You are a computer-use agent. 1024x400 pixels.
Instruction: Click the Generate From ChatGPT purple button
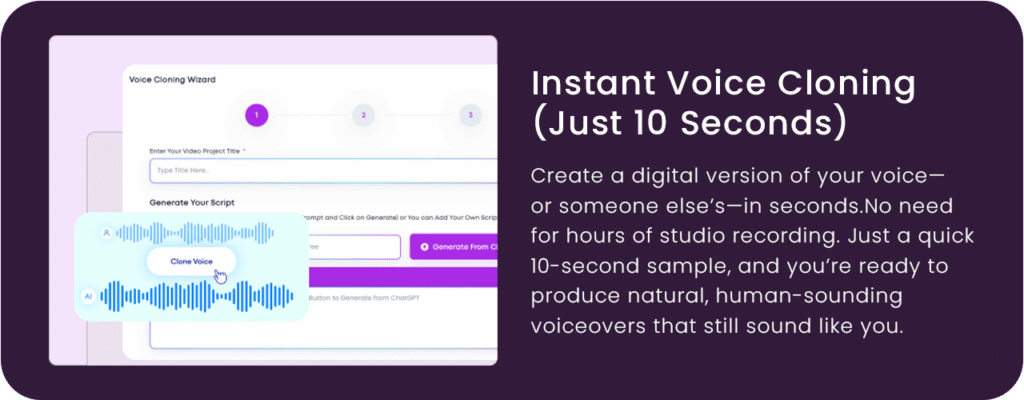[453, 247]
